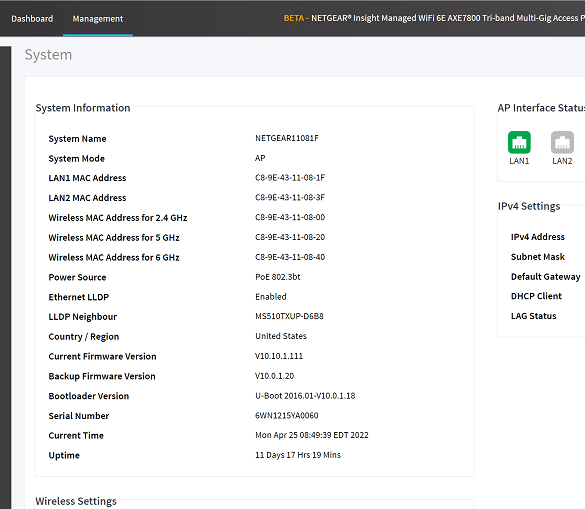Click the United States country value
The width and height of the screenshot is (585, 509).
click(x=281, y=336)
